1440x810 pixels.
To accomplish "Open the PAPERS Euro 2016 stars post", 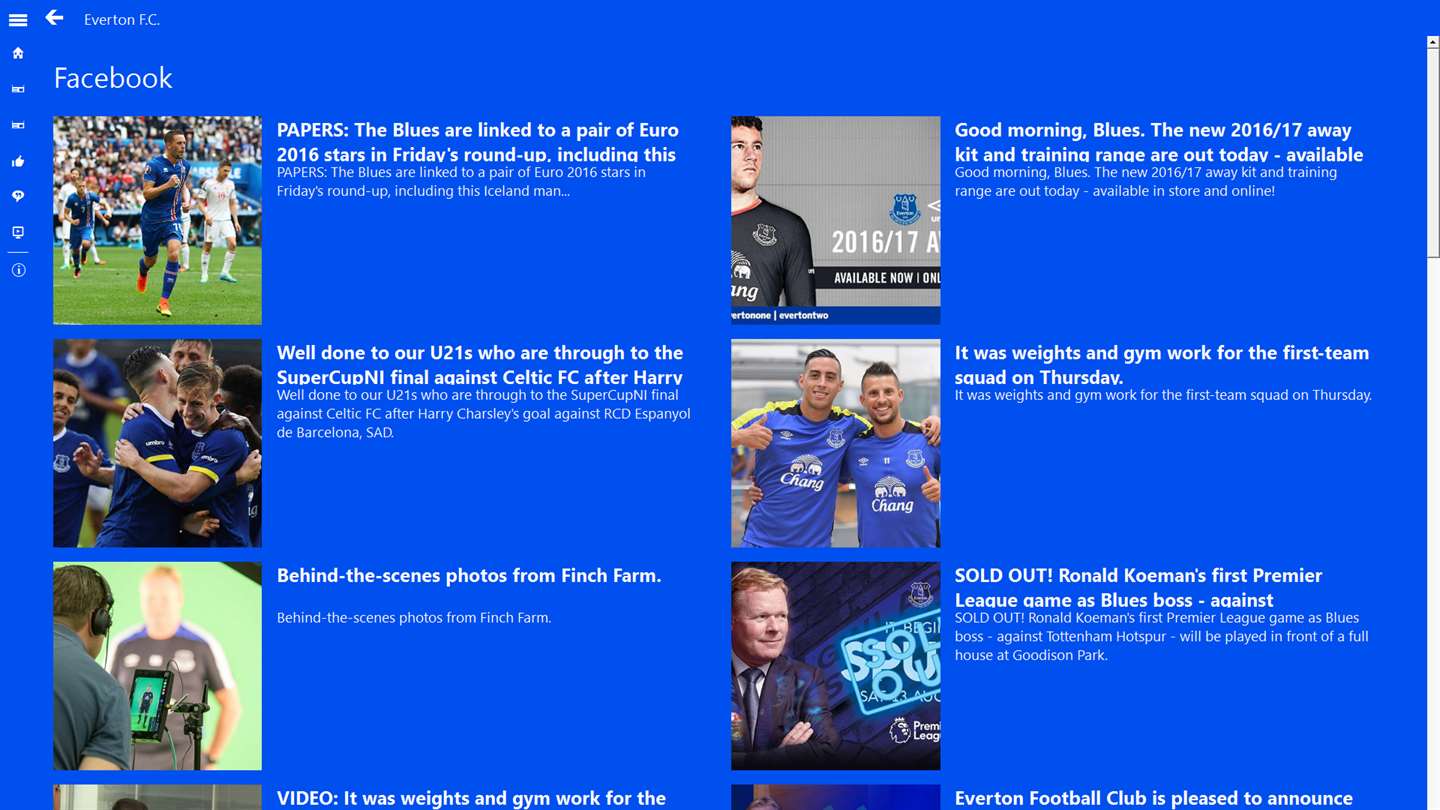I will point(478,142).
